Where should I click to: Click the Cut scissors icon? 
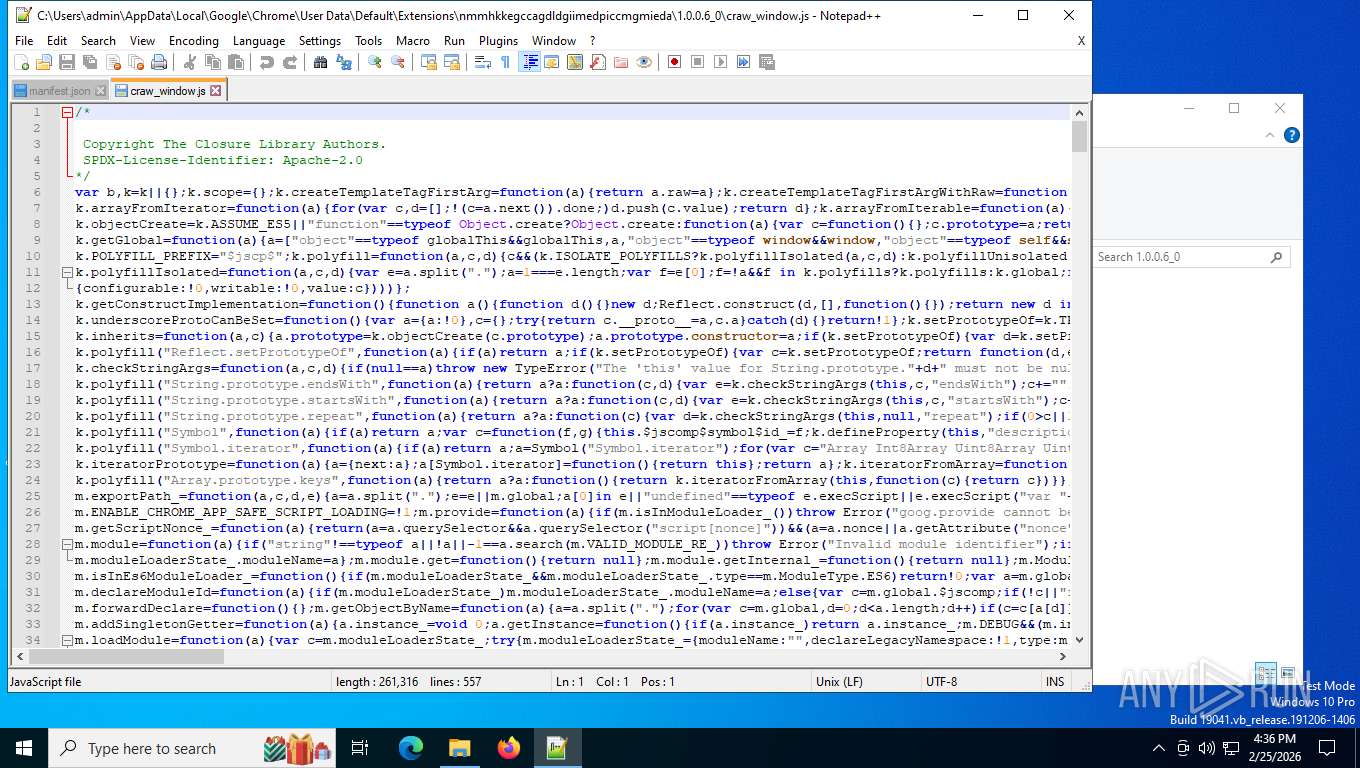point(190,62)
